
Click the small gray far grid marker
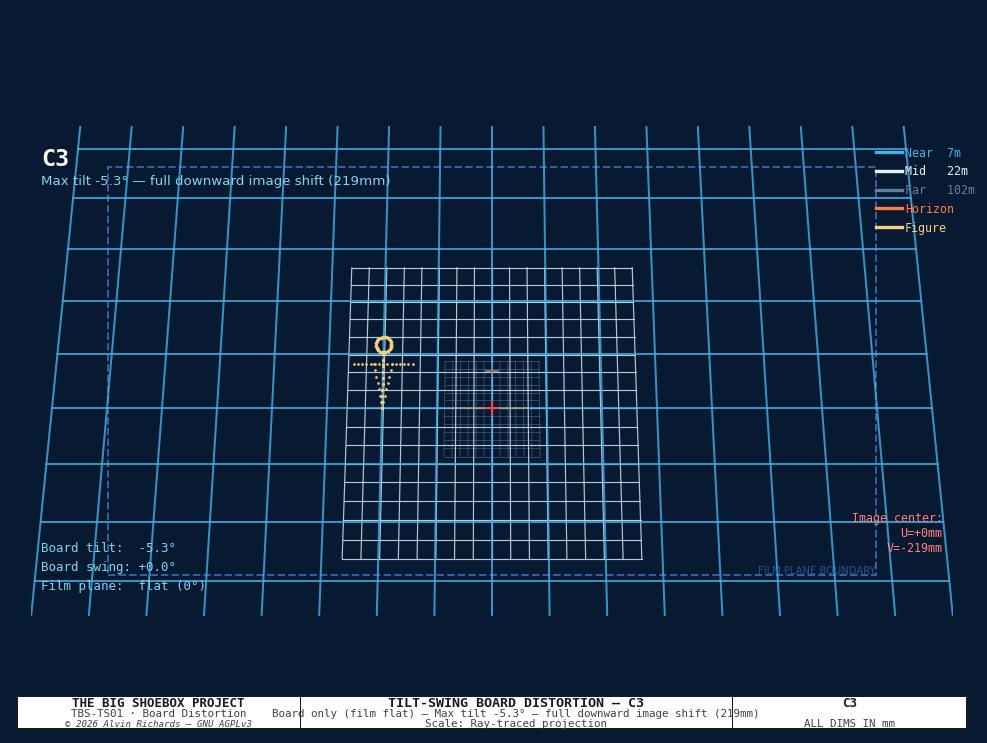coord(492,371)
